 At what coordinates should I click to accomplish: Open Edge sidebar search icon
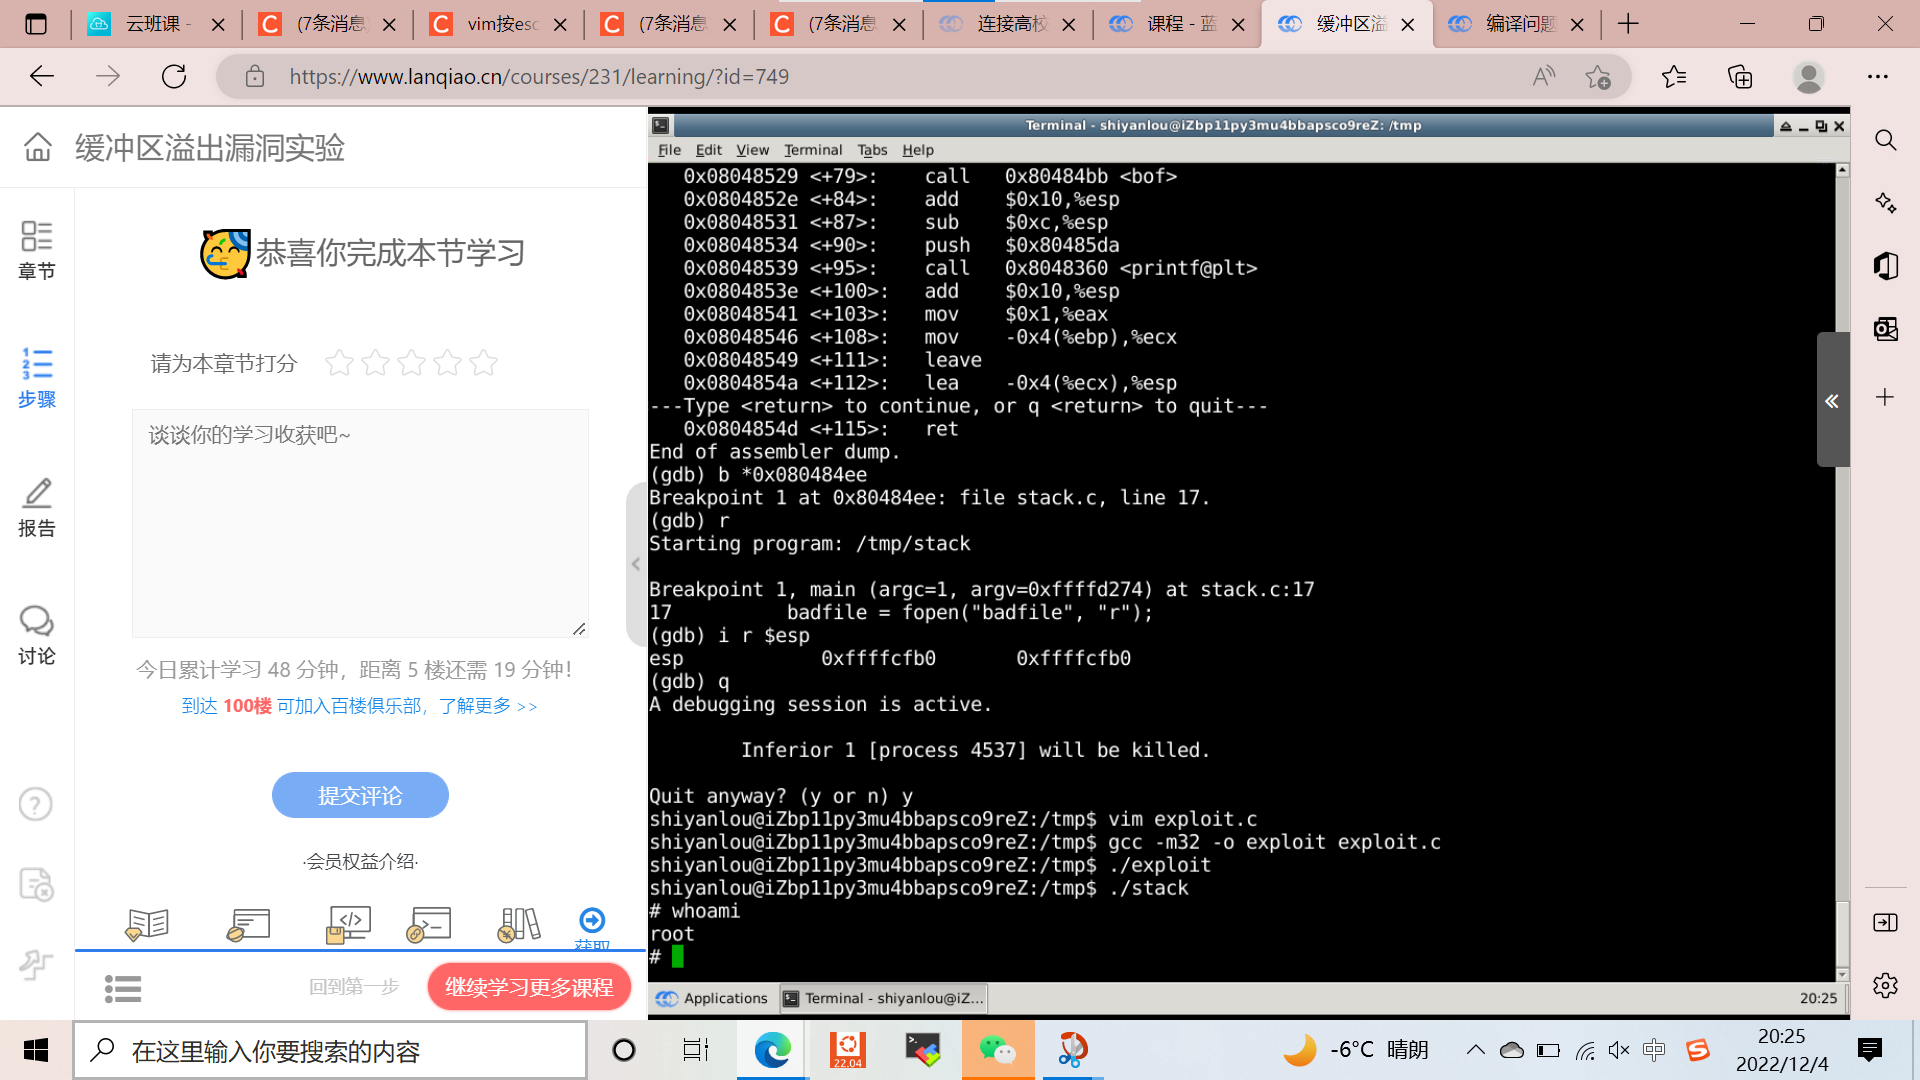(1885, 140)
